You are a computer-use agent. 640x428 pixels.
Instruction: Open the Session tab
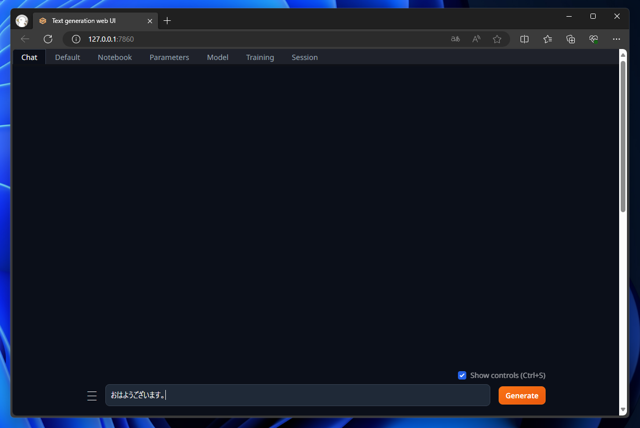coord(304,57)
